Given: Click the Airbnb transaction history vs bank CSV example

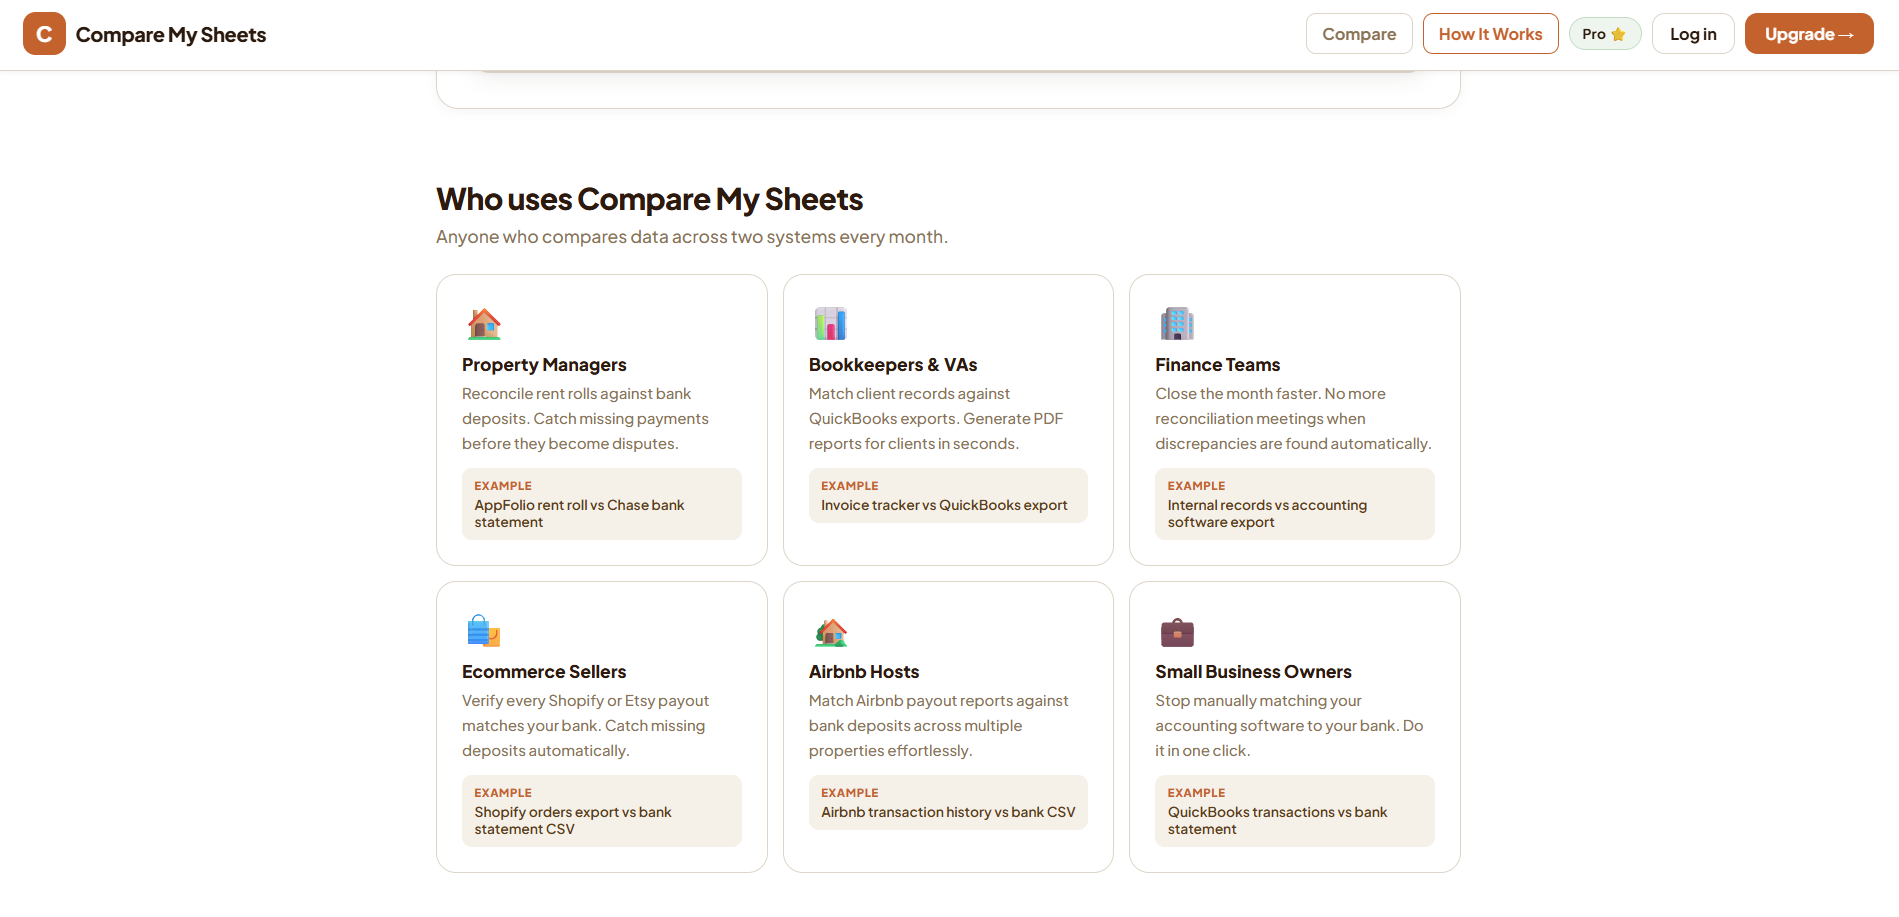Looking at the screenshot, I should pyautogui.click(x=948, y=802).
